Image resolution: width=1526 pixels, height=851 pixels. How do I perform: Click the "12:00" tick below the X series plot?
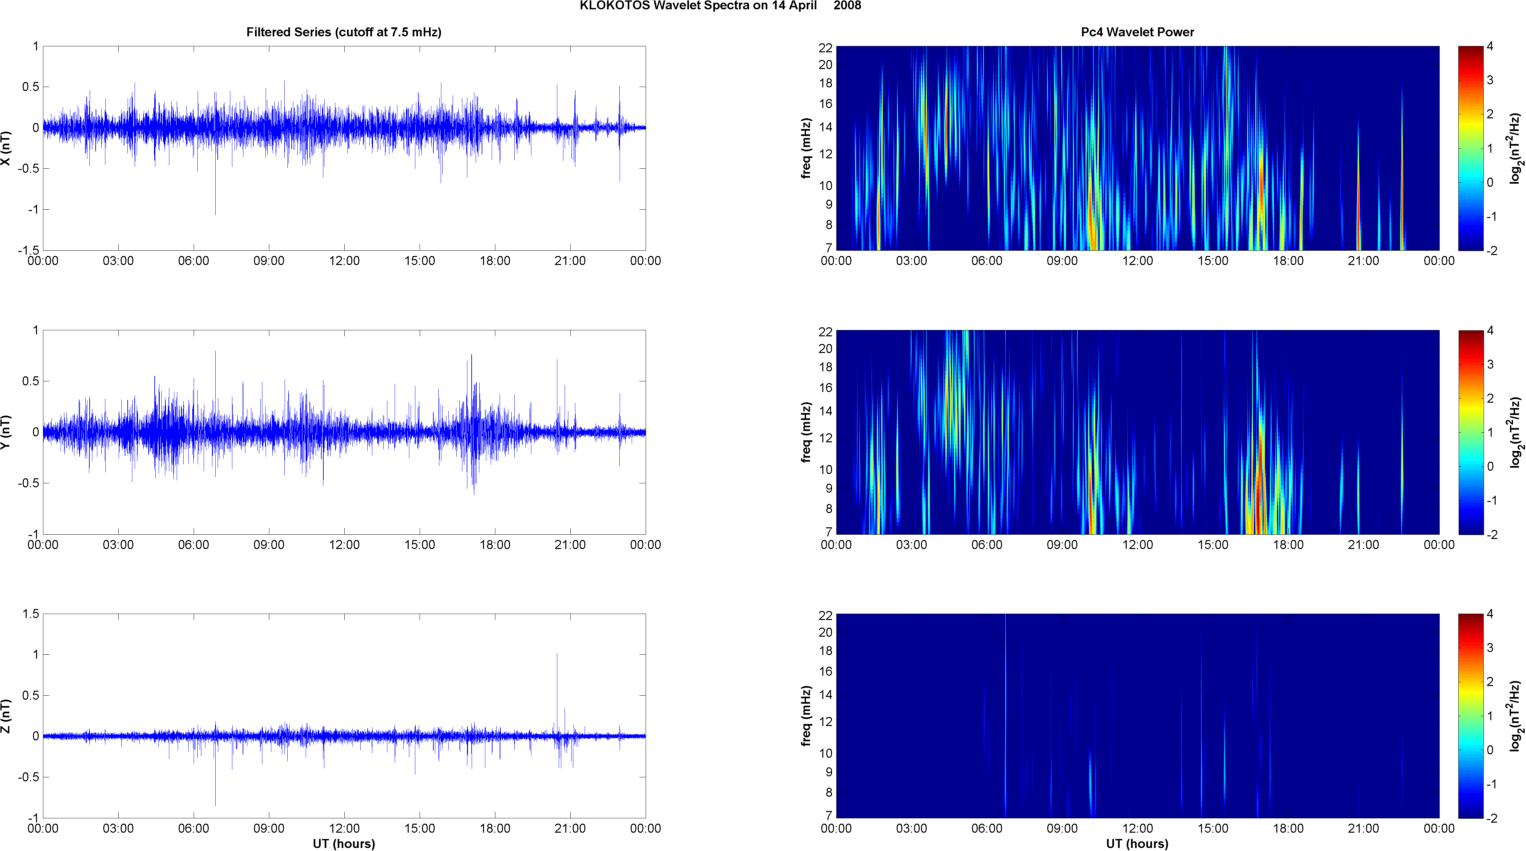click(344, 261)
